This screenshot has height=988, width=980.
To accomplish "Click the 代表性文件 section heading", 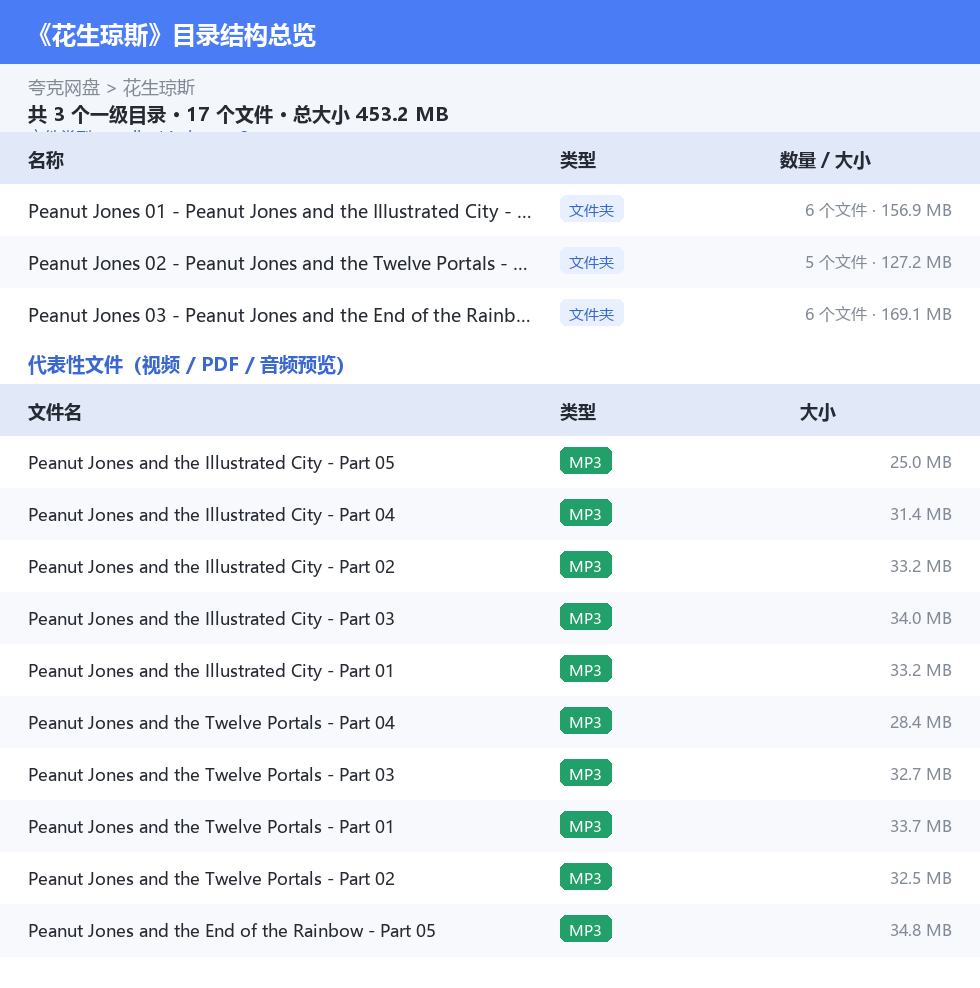I will [x=186, y=365].
